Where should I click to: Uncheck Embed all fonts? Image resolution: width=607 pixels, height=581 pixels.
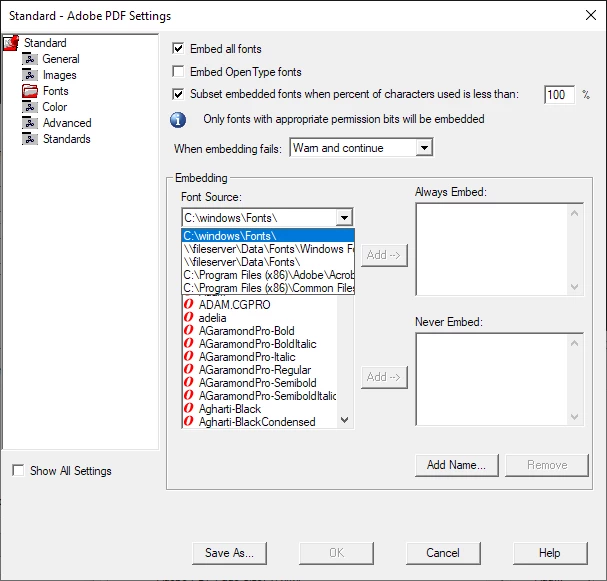(x=178, y=49)
